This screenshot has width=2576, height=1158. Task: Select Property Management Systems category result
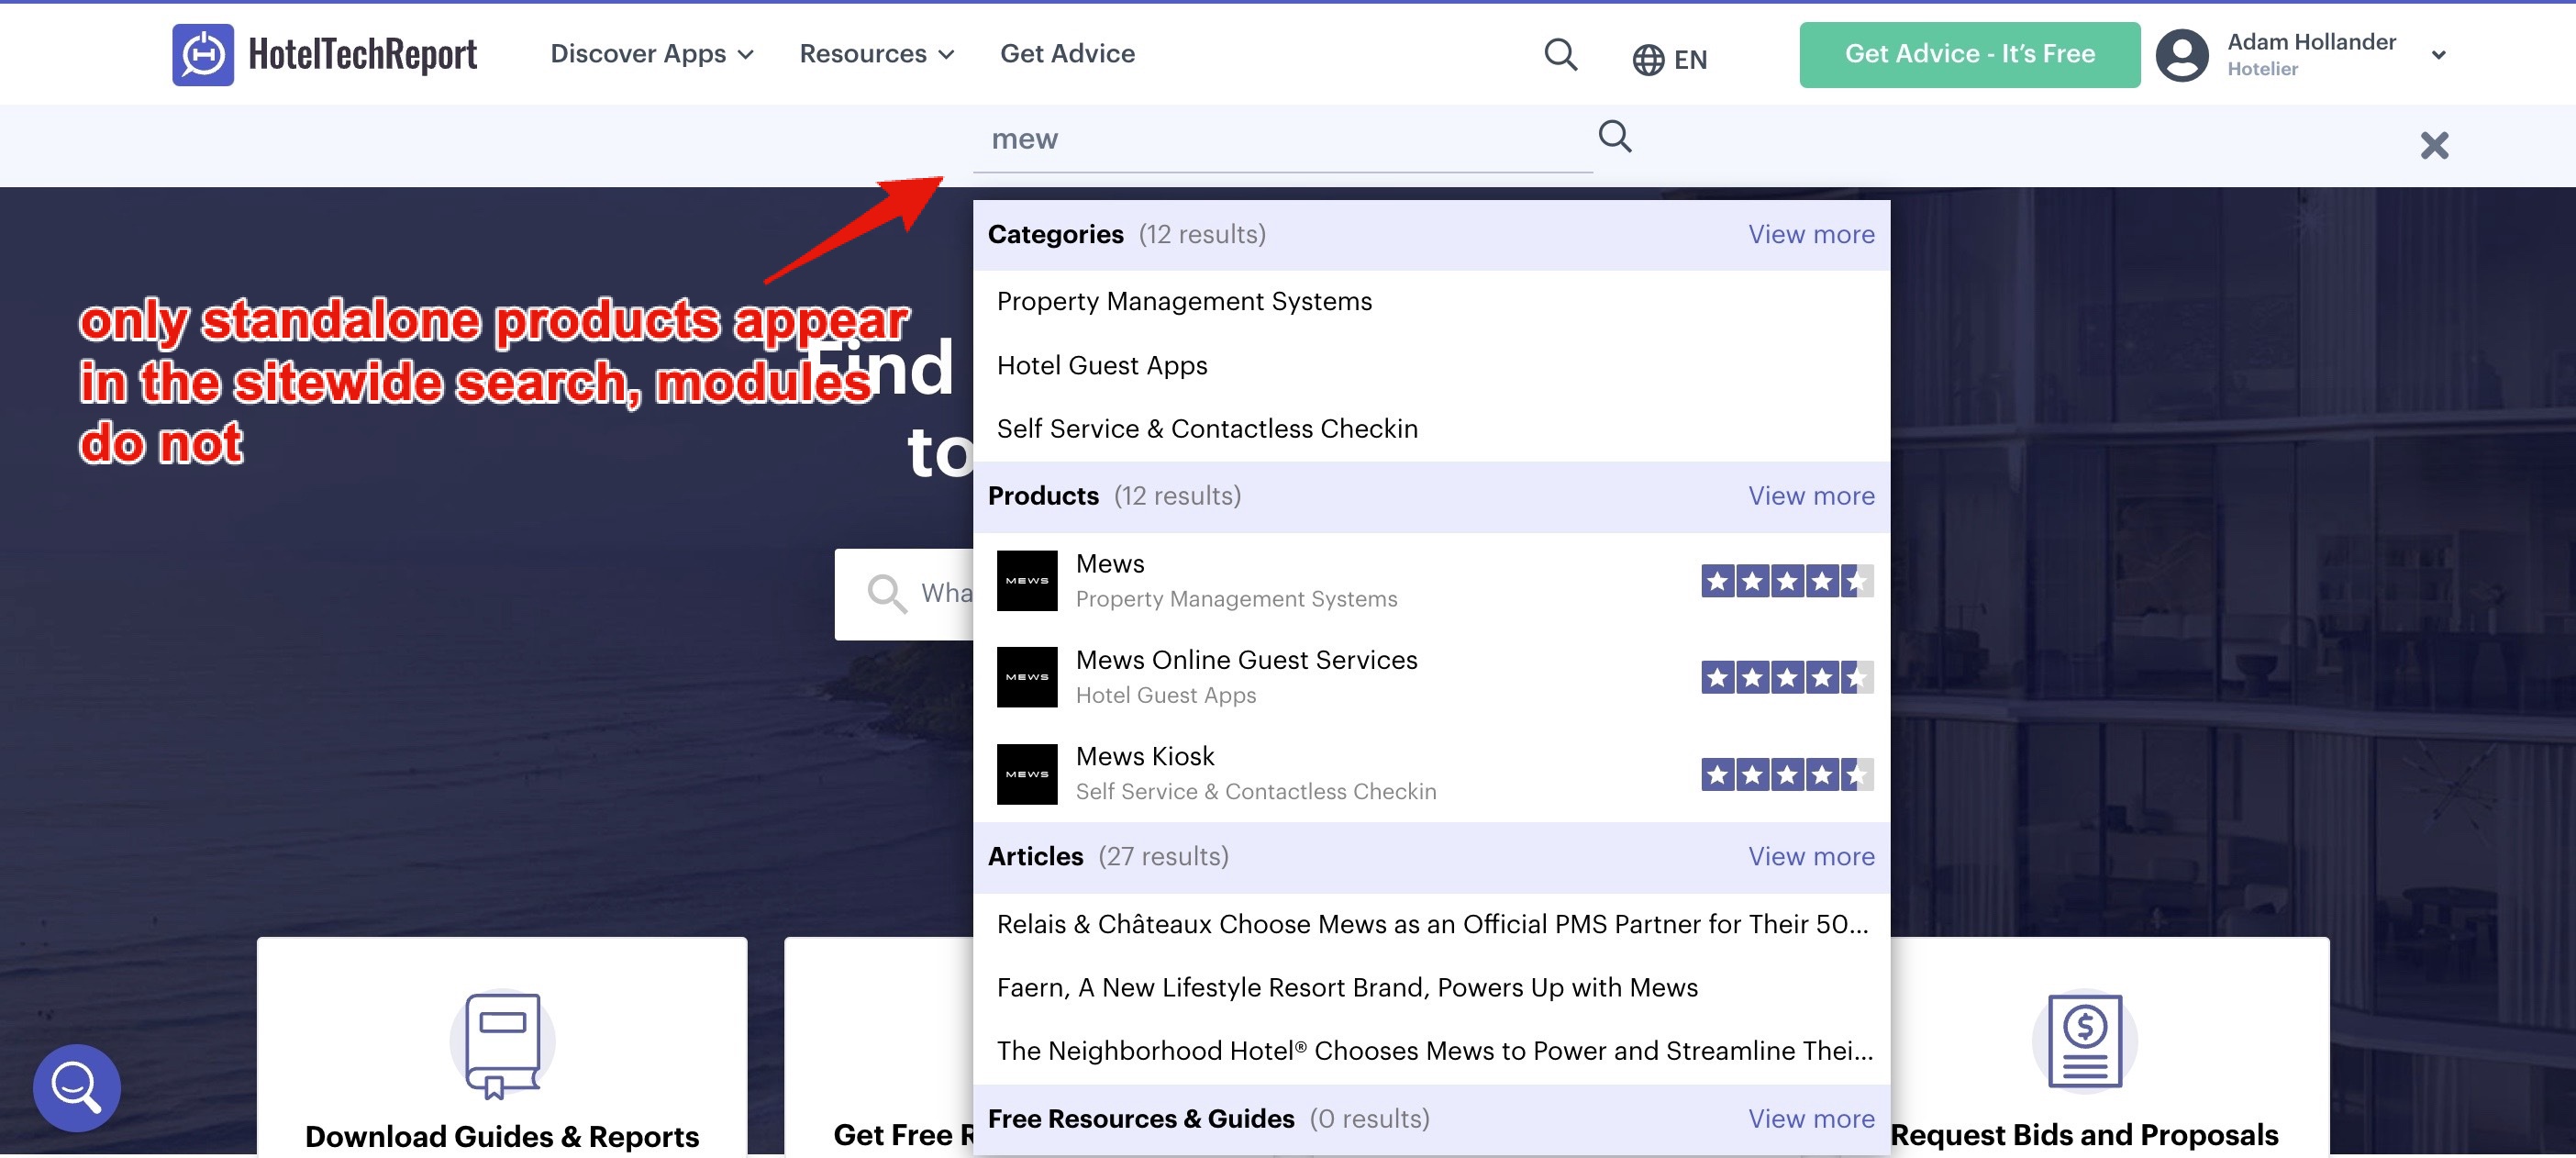(1184, 301)
